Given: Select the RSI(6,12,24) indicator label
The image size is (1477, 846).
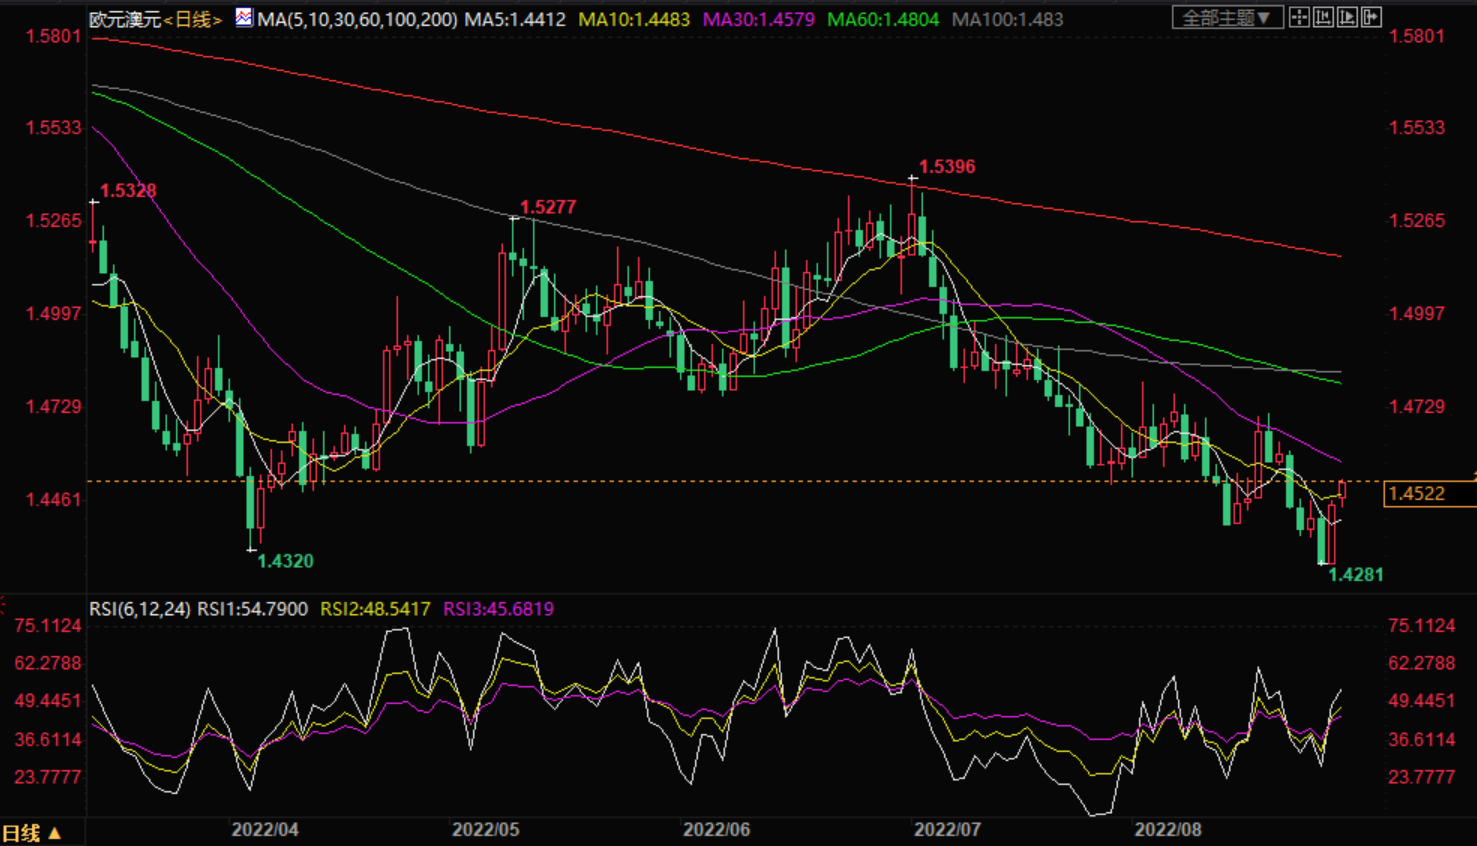Looking at the screenshot, I should pos(139,609).
